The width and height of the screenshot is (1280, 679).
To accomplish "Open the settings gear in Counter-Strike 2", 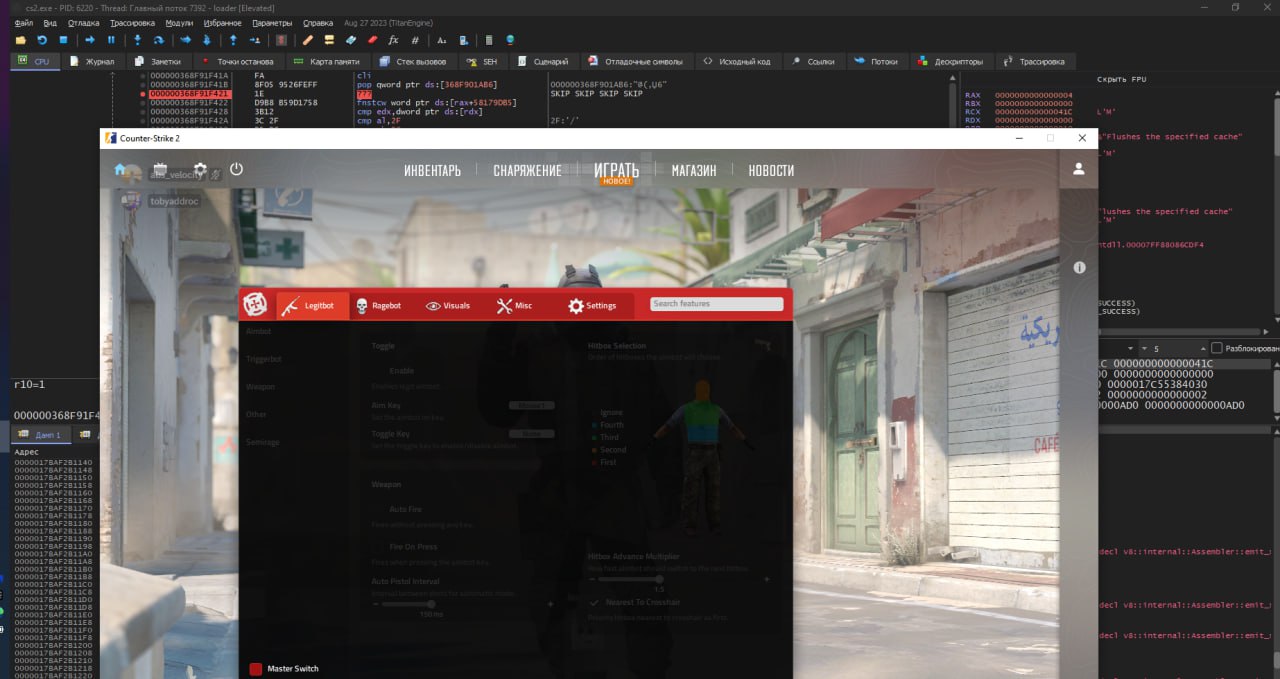I will point(200,170).
